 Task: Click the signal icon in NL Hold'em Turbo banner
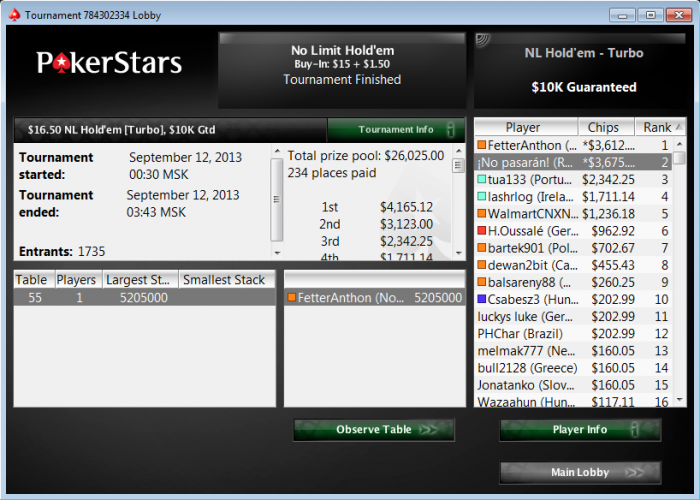pyautogui.click(x=483, y=41)
